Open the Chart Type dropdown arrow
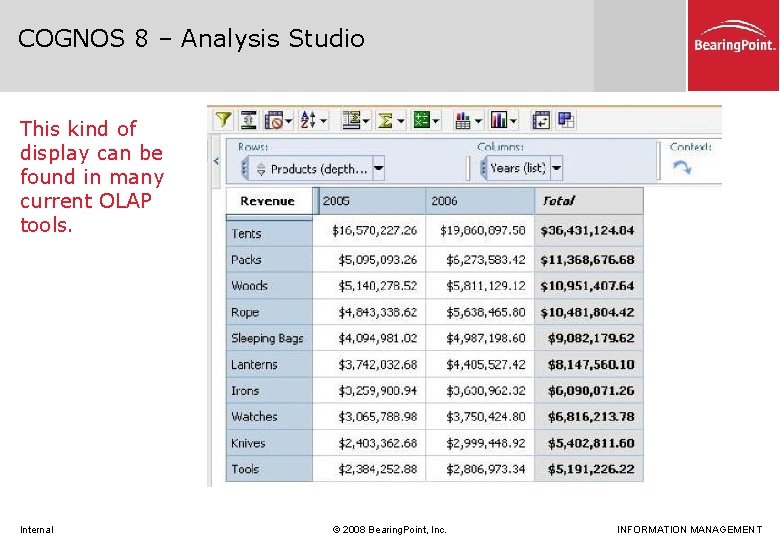The width and height of the screenshot is (780, 540). (x=478, y=121)
